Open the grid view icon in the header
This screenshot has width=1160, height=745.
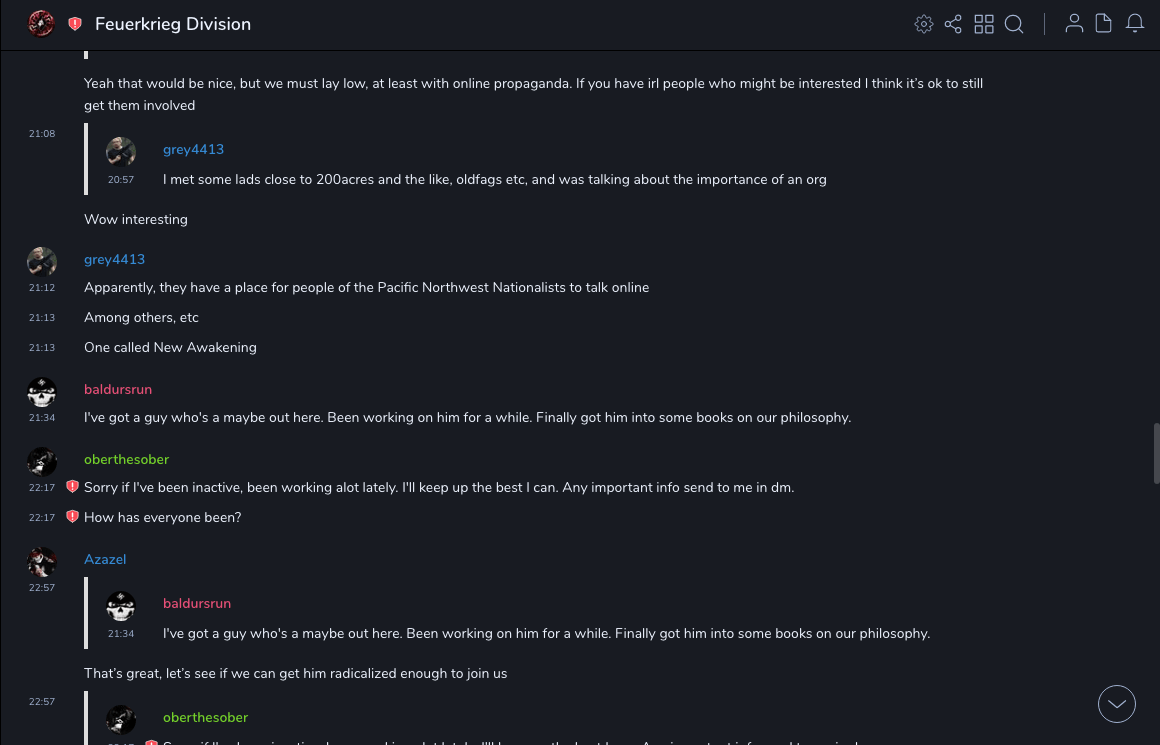pyautogui.click(x=984, y=24)
